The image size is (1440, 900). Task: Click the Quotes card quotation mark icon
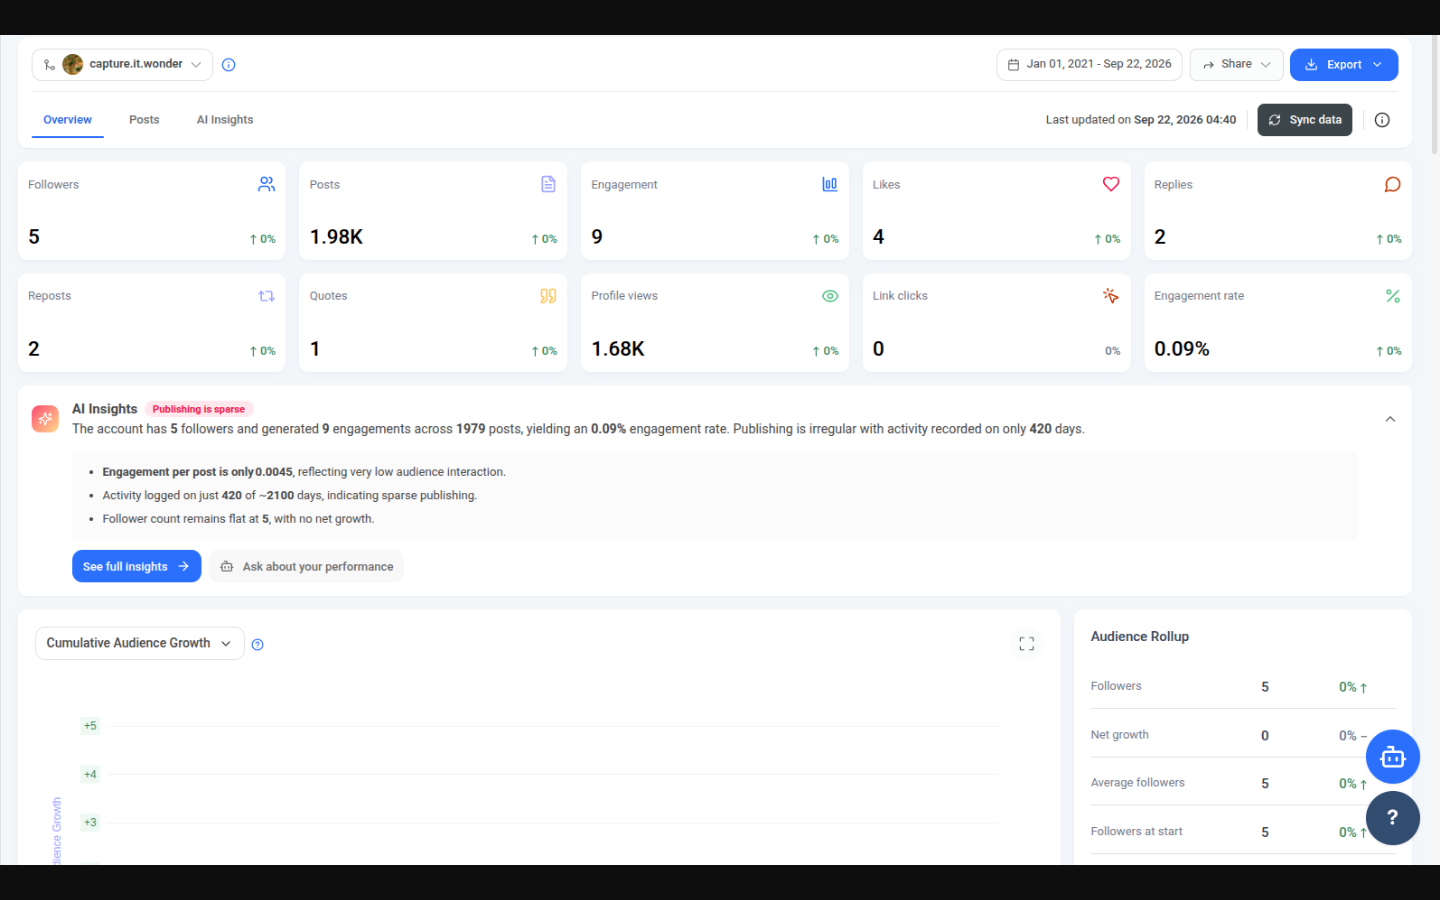(x=548, y=296)
